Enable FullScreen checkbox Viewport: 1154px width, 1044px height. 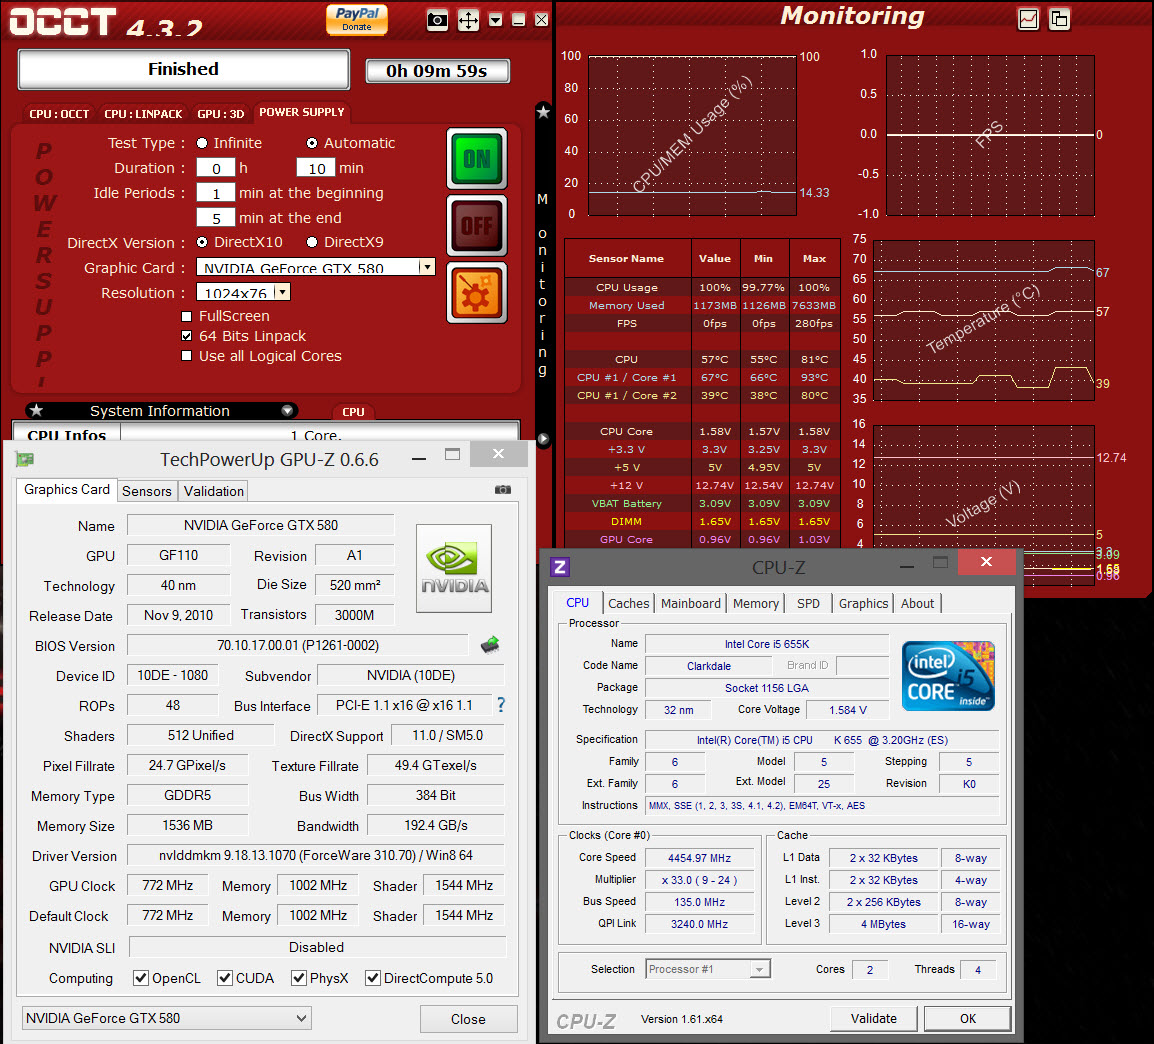(x=187, y=316)
